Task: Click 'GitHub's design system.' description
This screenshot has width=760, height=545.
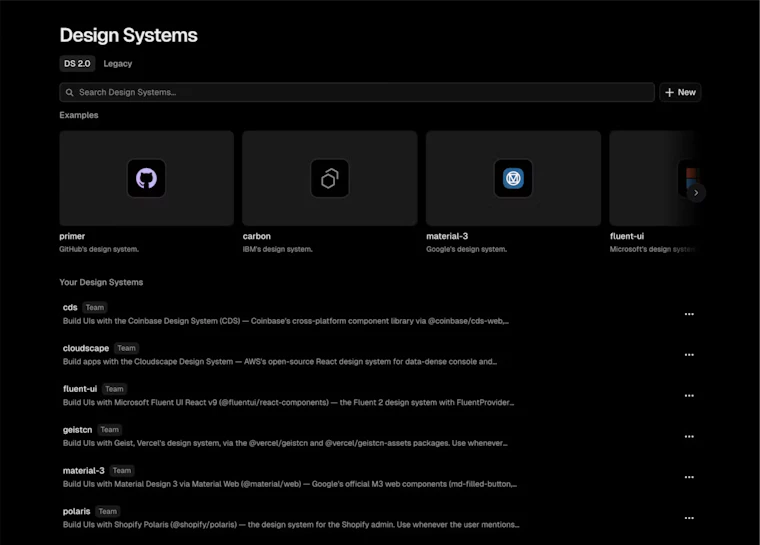Action: [x=99, y=249]
